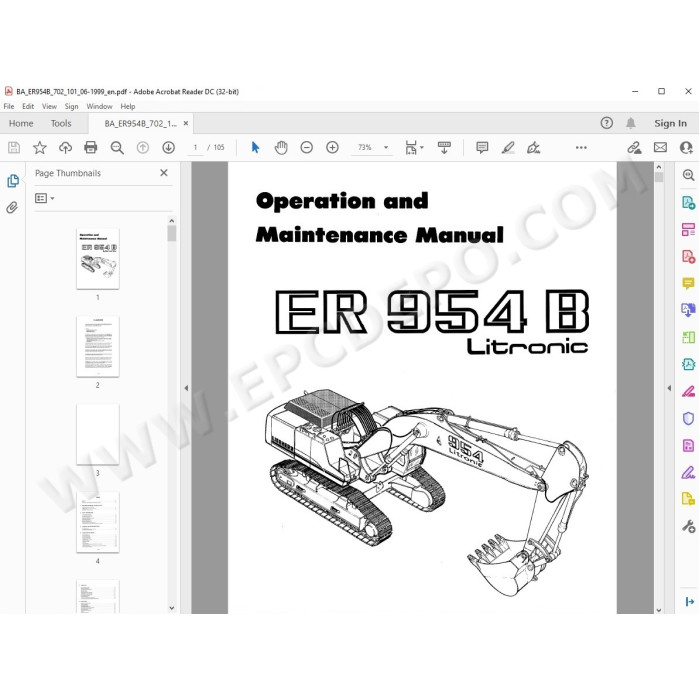
Task: Open the search tool in right pane
Action: (x=688, y=175)
